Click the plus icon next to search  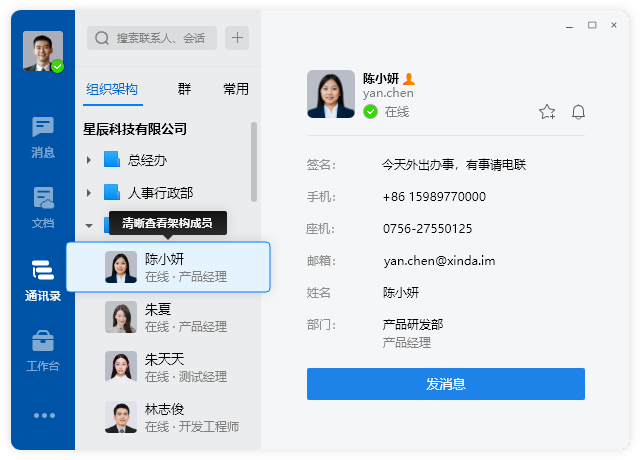click(x=237, y=38)
